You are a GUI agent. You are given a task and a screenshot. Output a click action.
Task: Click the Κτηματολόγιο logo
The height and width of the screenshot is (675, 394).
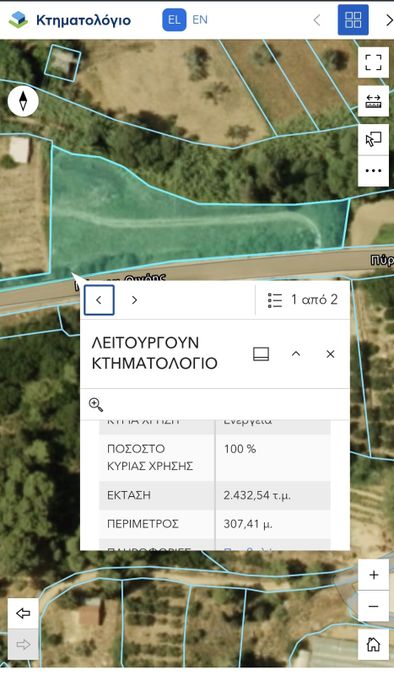70,20
